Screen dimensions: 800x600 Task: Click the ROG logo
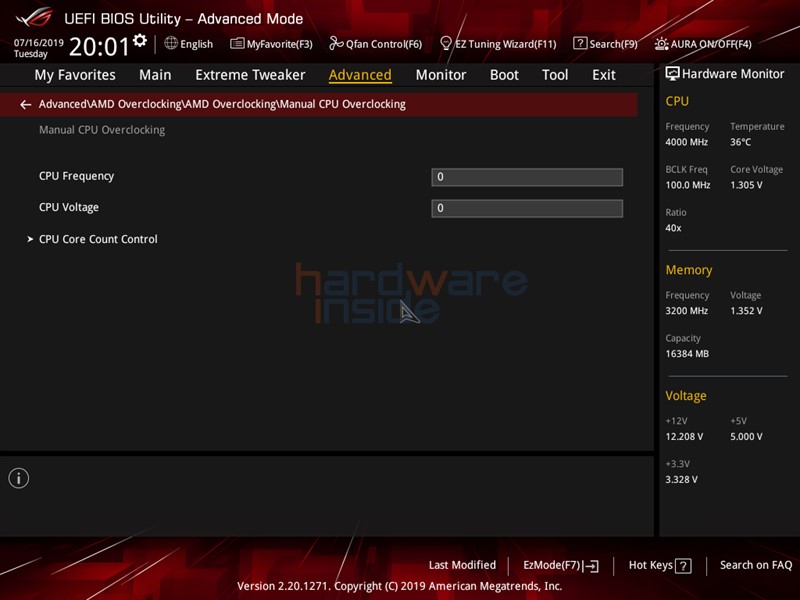click(34, 17)
